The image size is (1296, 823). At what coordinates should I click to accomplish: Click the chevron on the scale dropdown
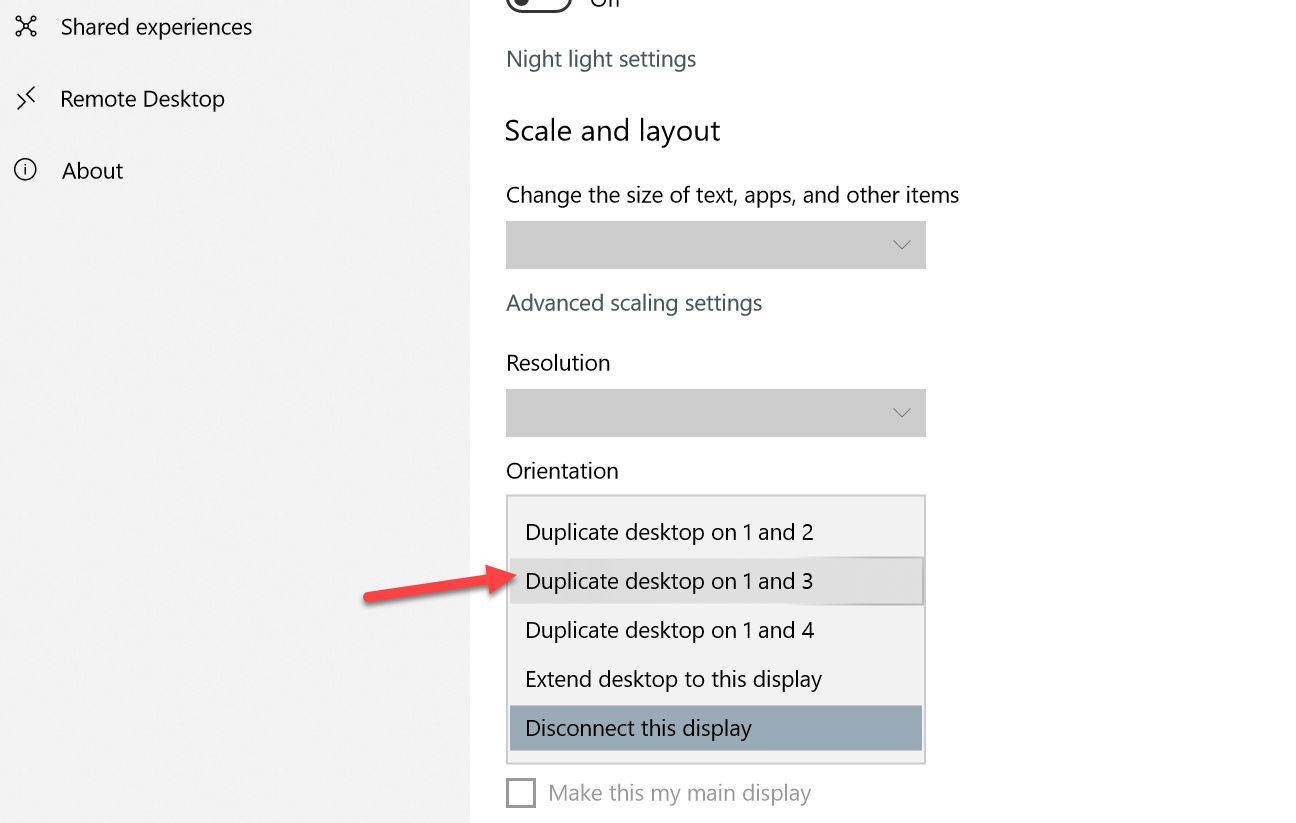point(901,245)
